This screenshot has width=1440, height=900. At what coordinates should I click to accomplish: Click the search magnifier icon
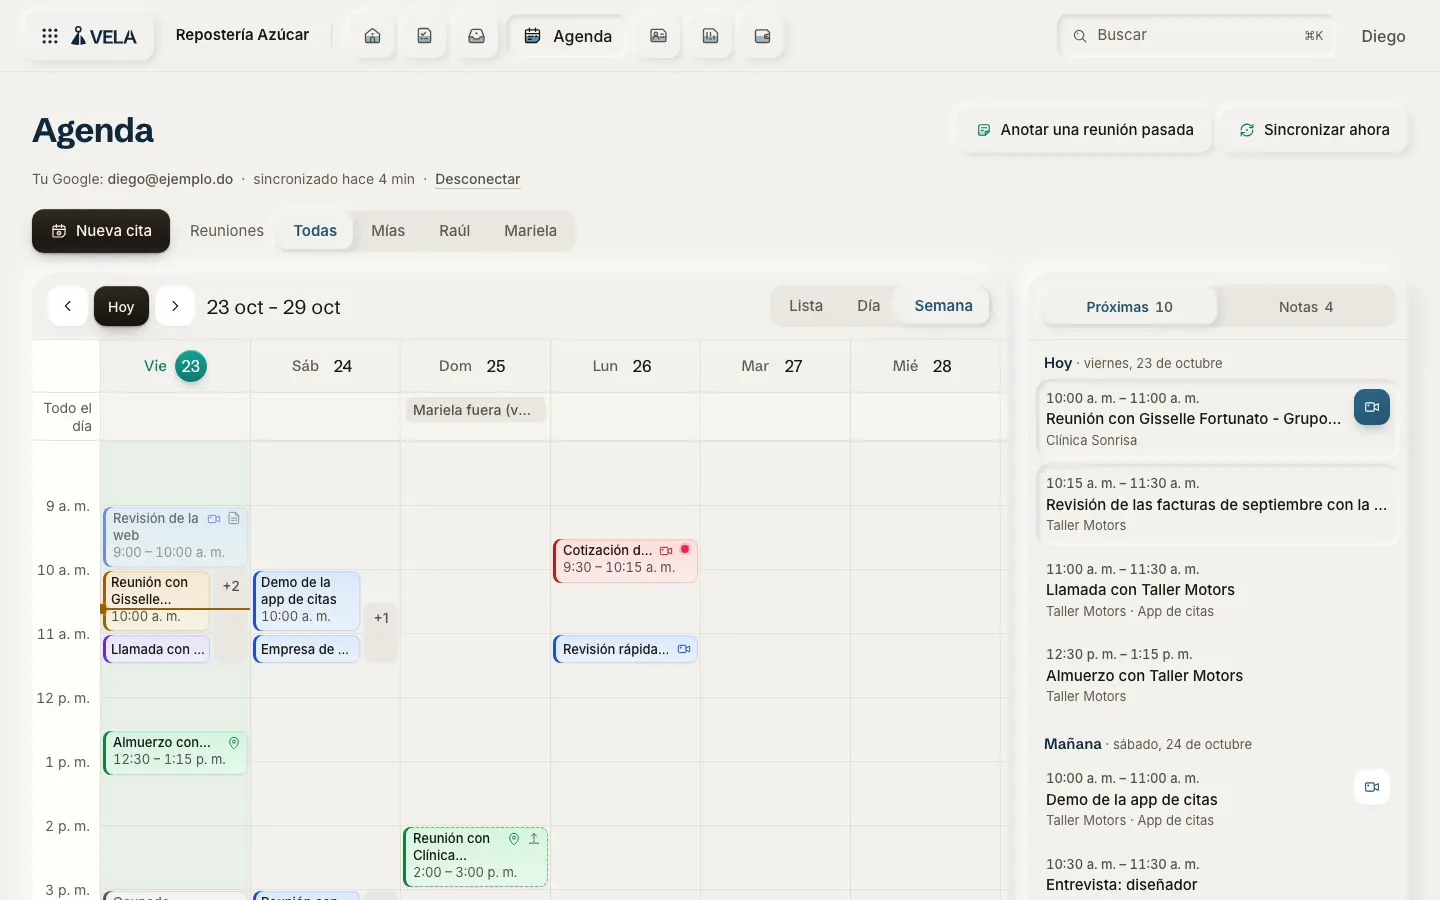coord(1080,36)
